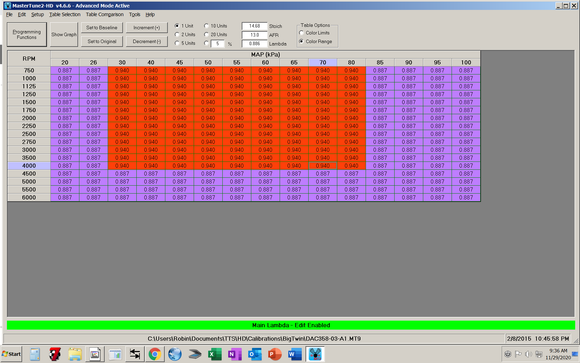580x363 pixels.
Task: Click the Lambda value field
Action: 254,44
